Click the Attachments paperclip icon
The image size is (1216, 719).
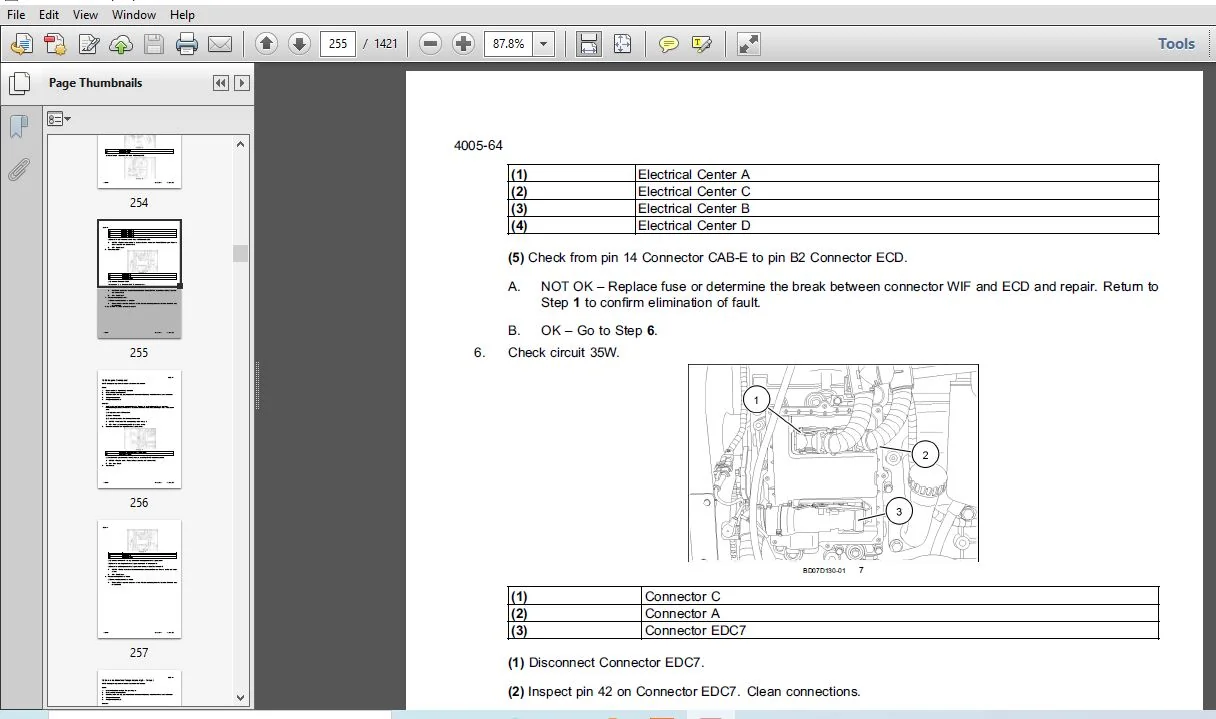coord(18,170)
